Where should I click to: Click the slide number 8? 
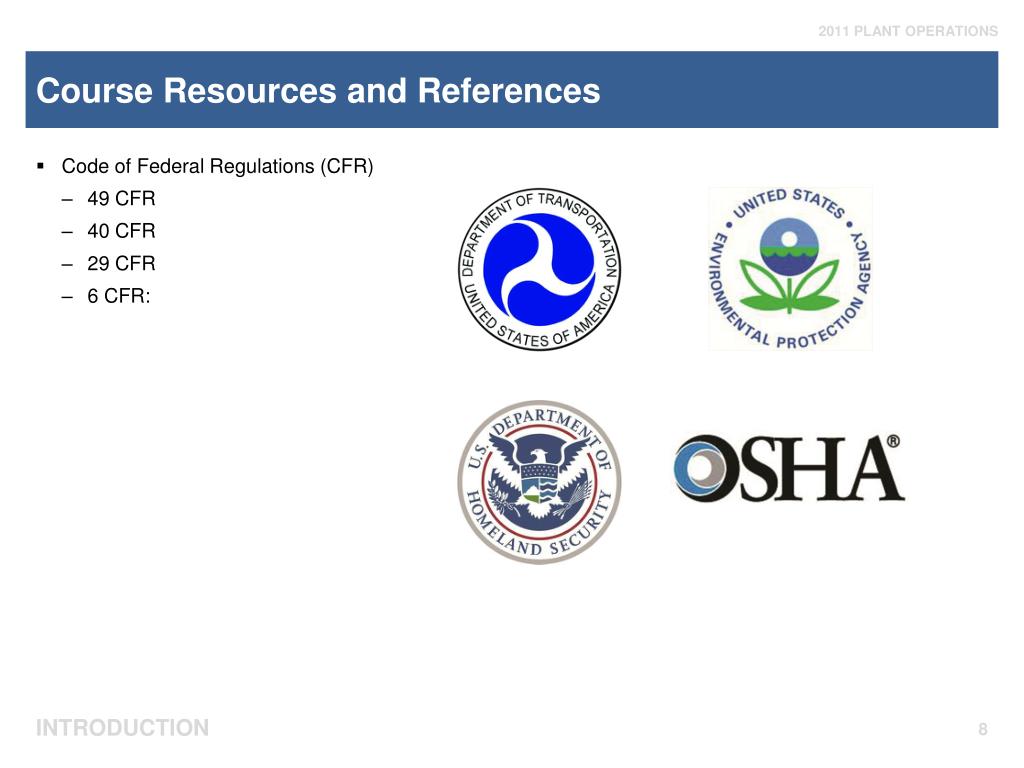[x=983, y=729]
